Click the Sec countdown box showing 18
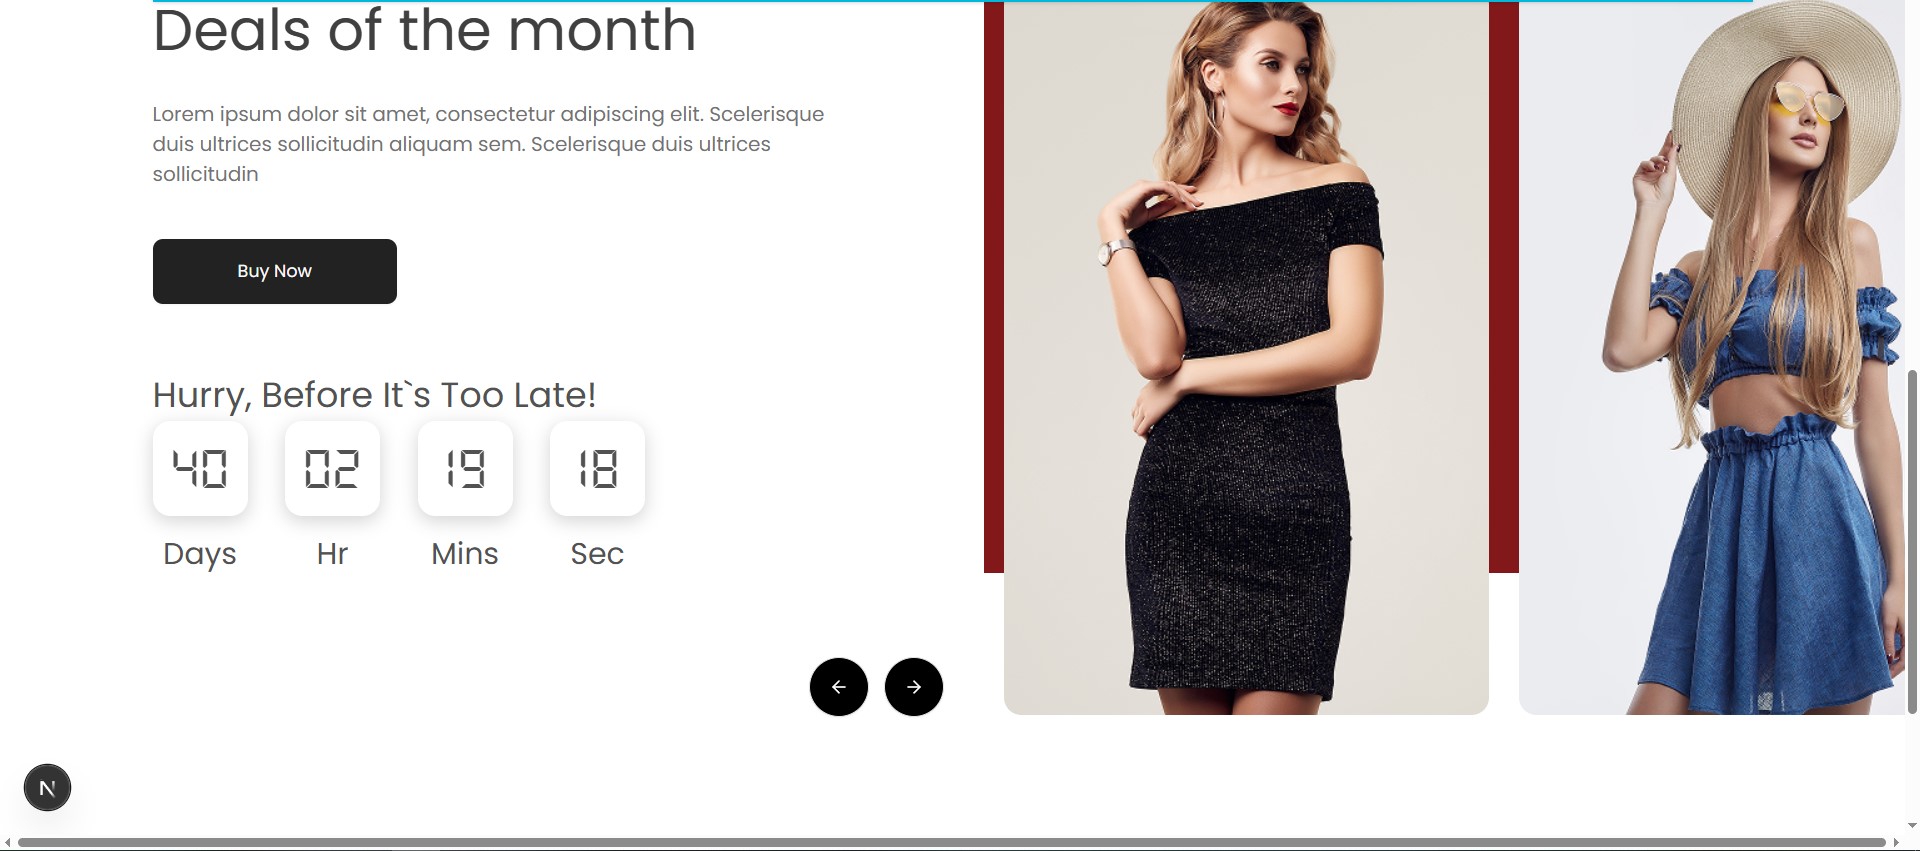 pos(597,468)
